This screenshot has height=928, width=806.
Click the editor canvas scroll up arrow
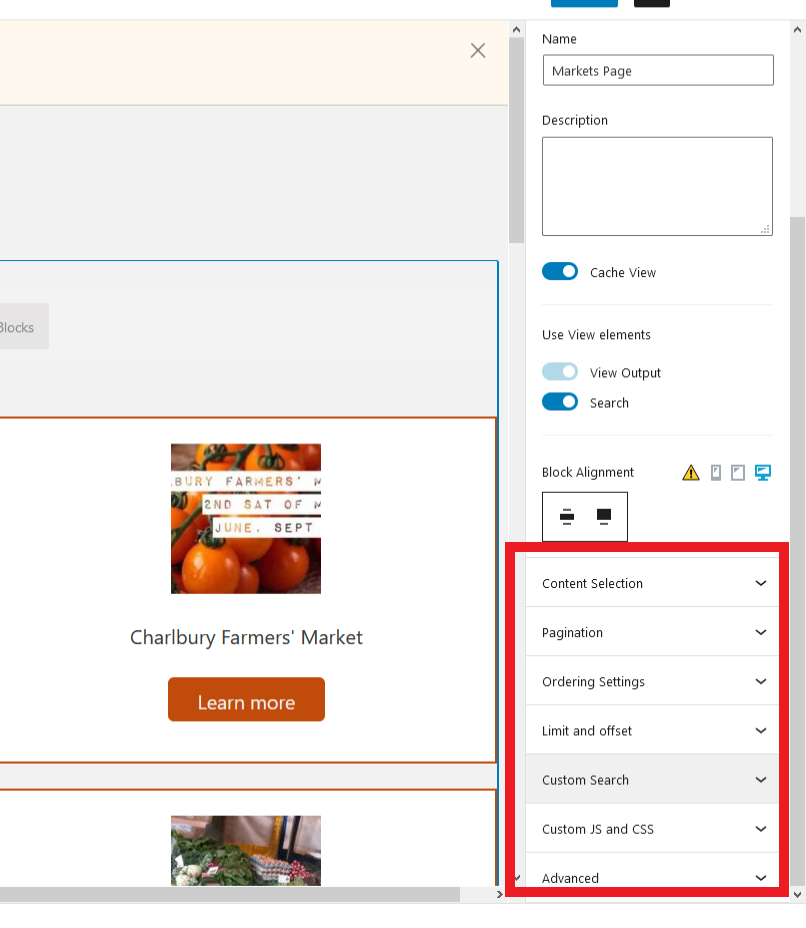click(x=516, y=30)
